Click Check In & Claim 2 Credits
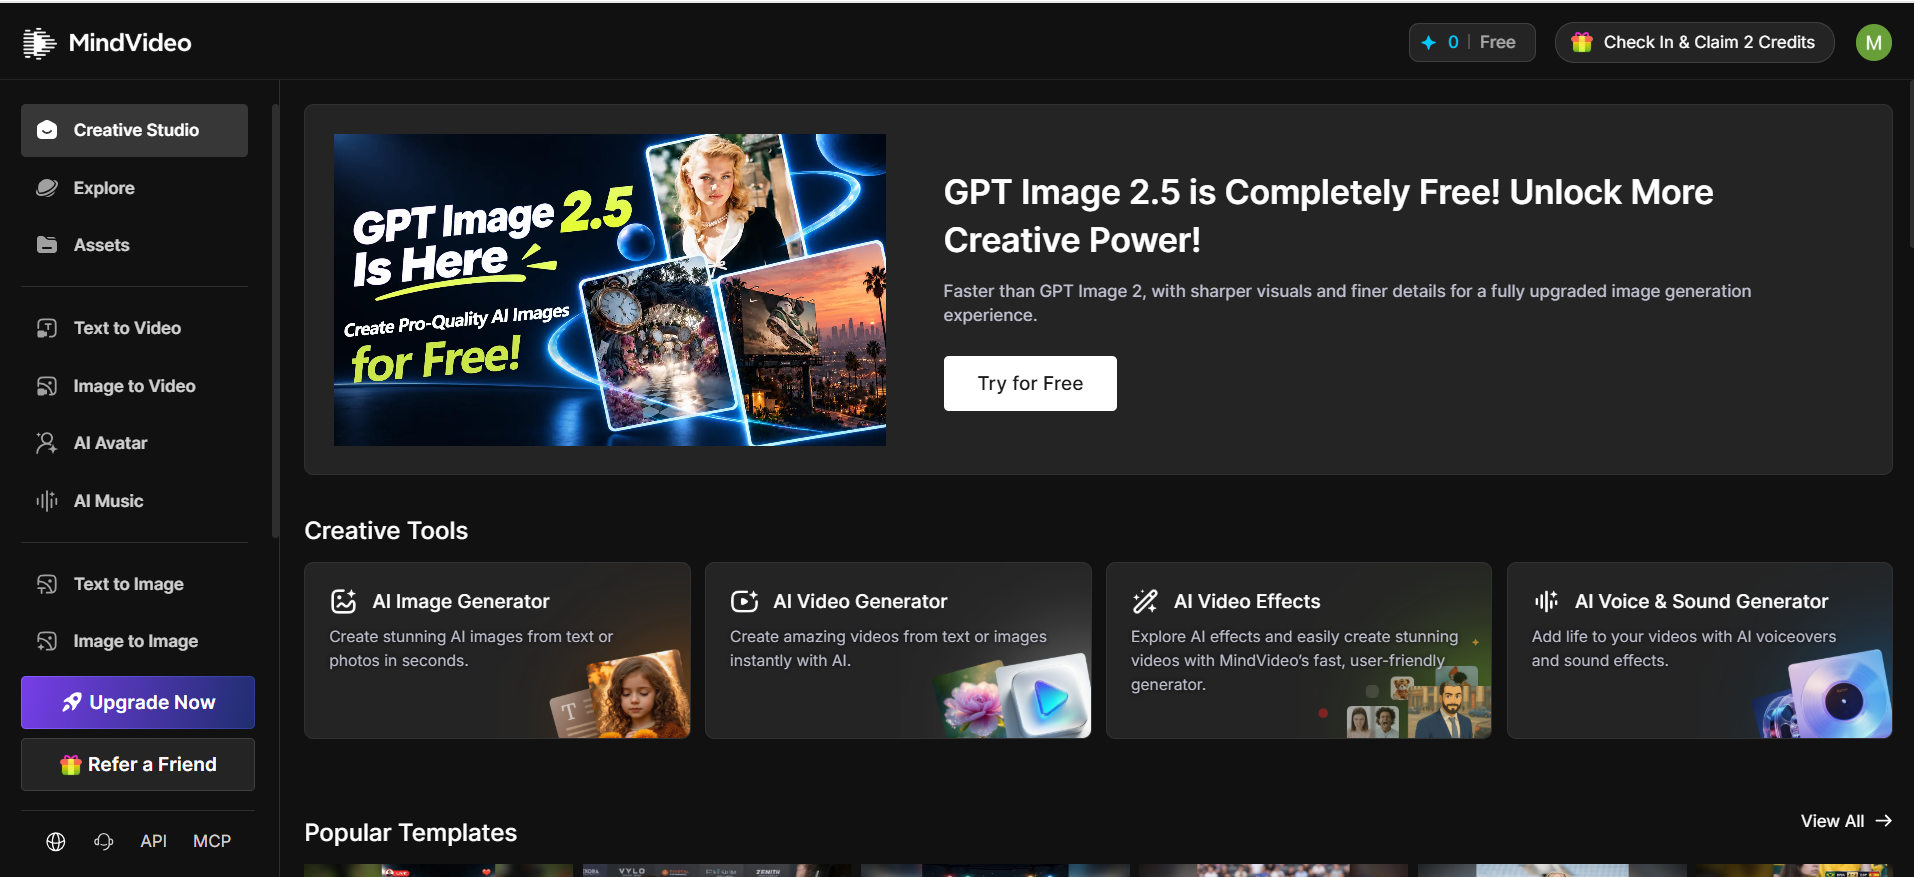The image size is (1914, 877). pos(1694,42)
